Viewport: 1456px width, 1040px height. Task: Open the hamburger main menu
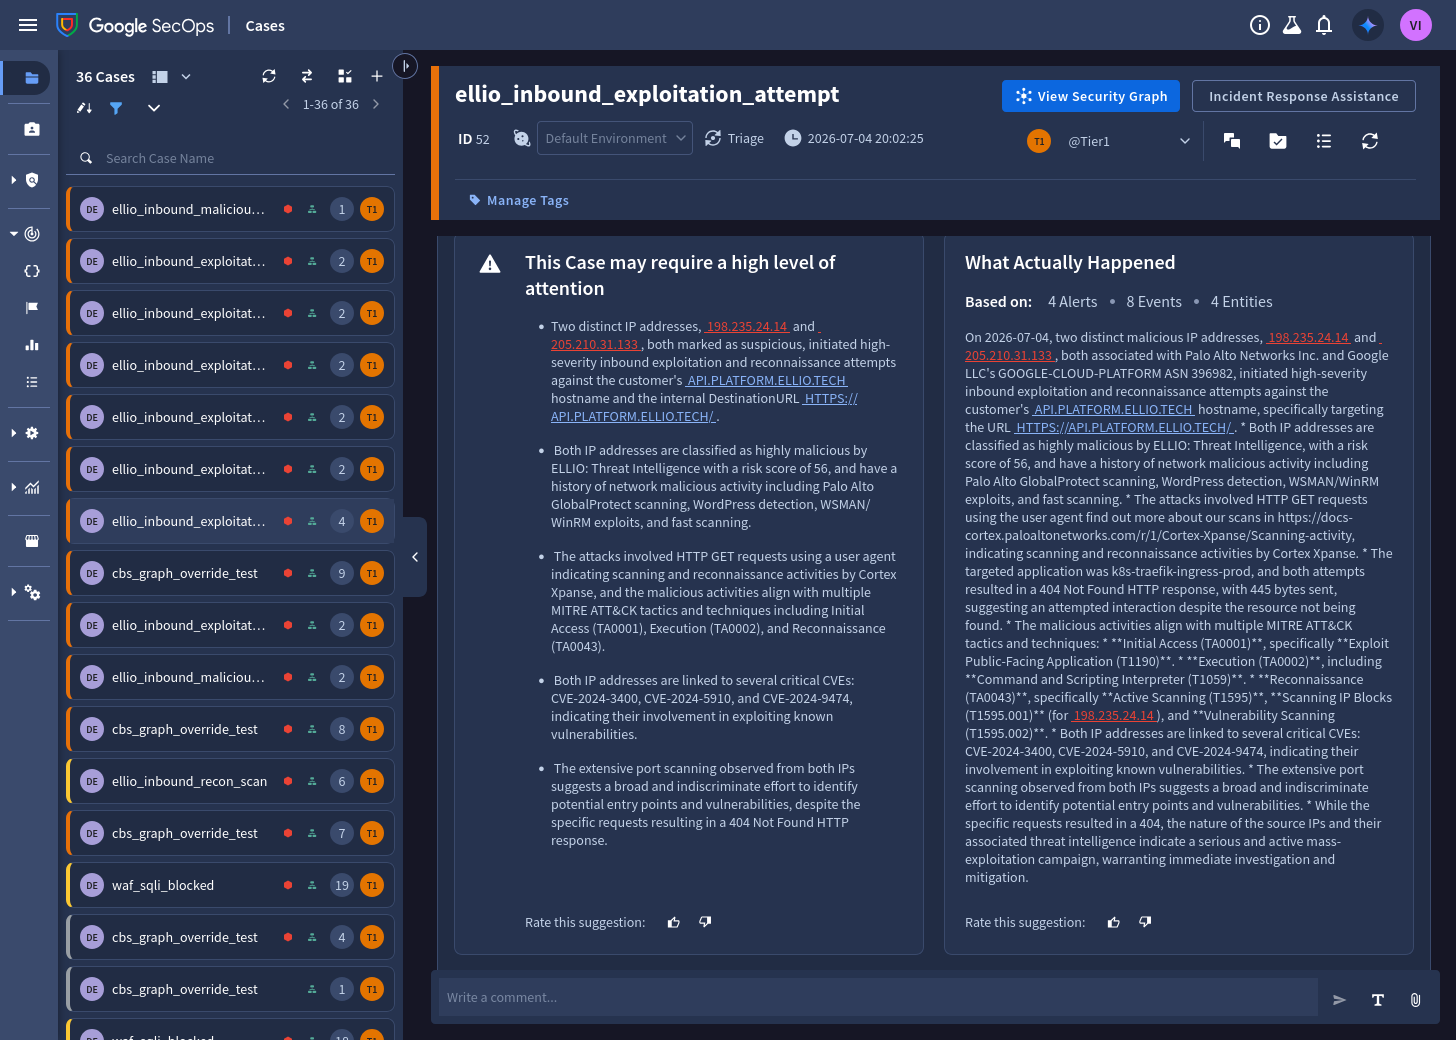coord(28,25)
